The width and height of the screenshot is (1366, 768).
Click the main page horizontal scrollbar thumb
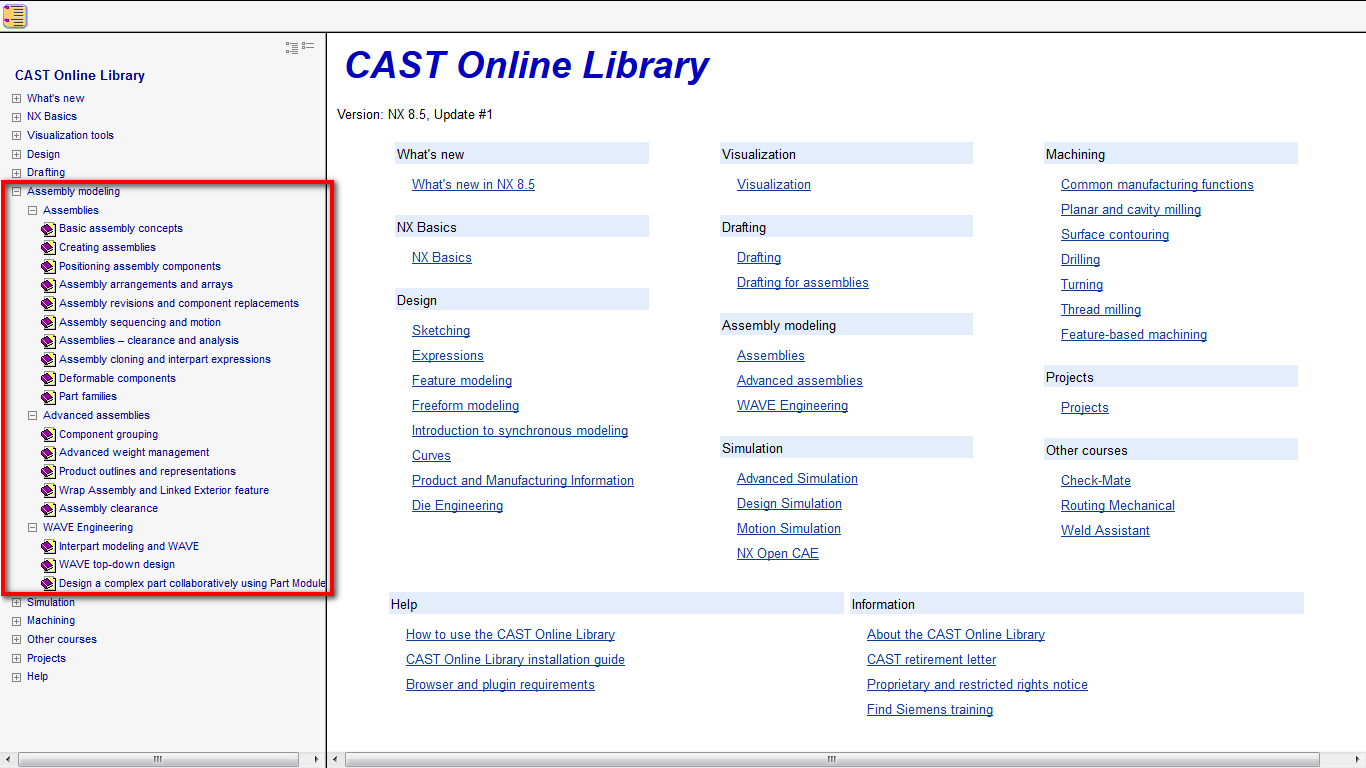coord(832,760)
